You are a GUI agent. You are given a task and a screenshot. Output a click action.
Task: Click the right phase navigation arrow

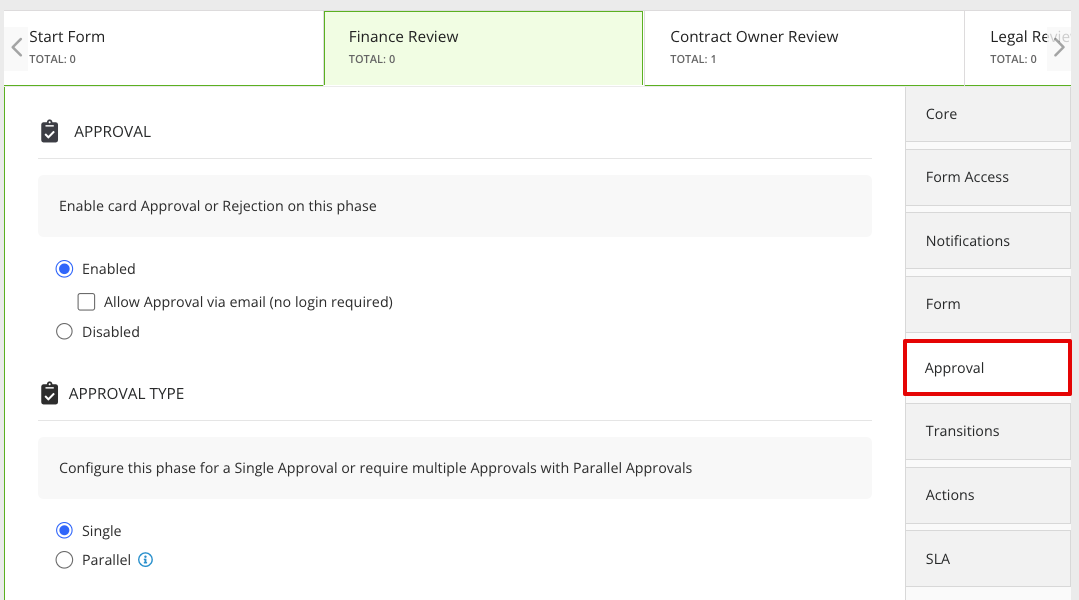tap(1060, 47)
